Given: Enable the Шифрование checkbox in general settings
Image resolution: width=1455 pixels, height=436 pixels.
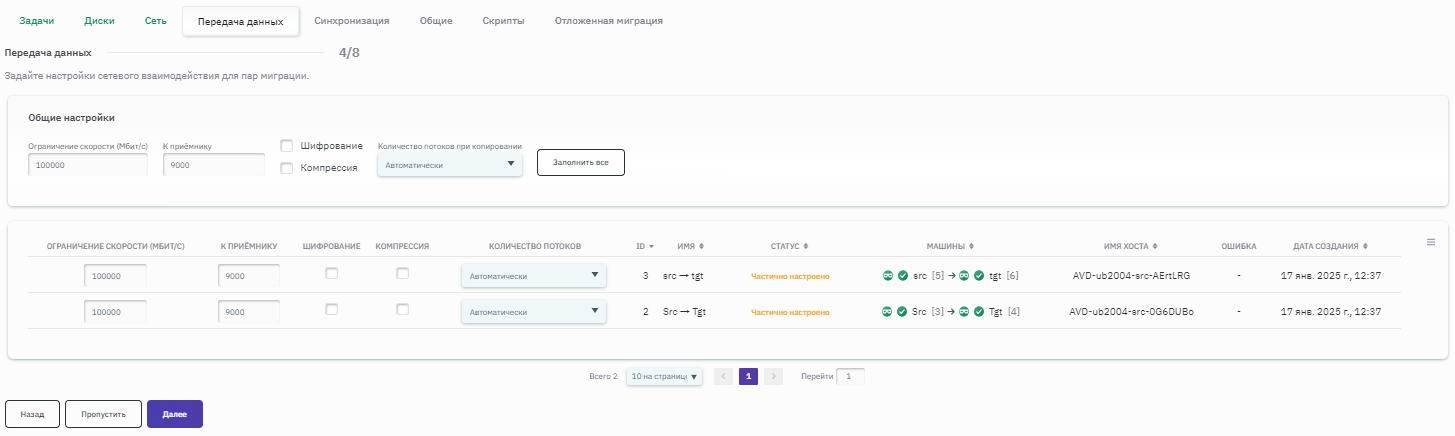Looking at the screenshot, I should (287, 146).
